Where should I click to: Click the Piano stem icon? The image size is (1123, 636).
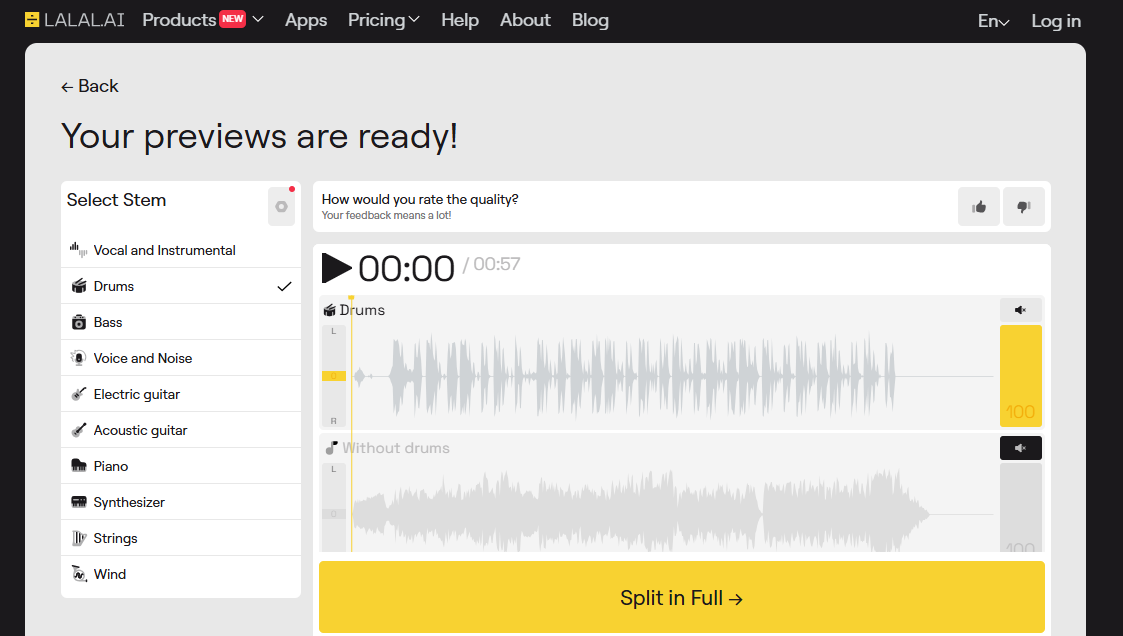coord(79,466)
